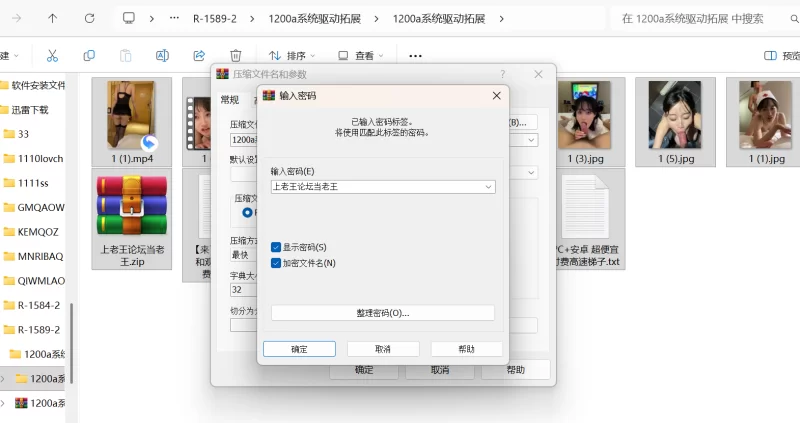The width and height of the screenshot is (800, 423).
Task: Click the WinRAR icon in 输入密码 title bar
Action: [268, 95]
